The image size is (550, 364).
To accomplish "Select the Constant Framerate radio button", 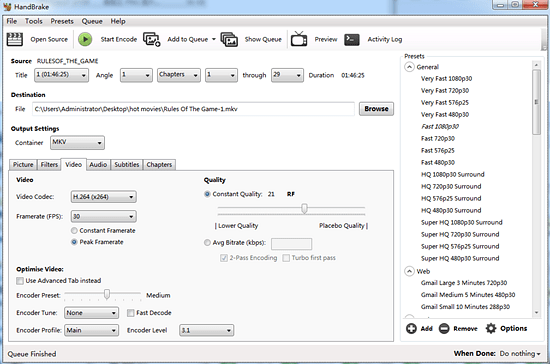I will (x=74, y=230).
